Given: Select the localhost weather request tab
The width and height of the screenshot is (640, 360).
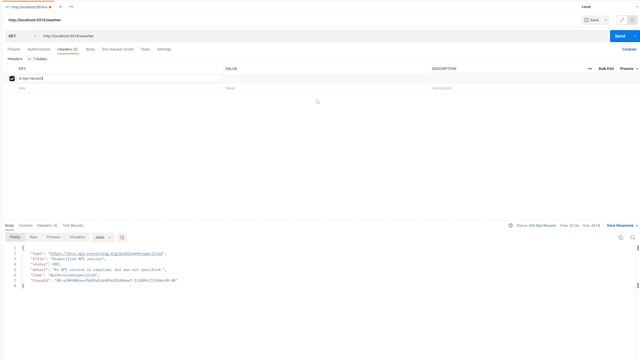Looking at the screenshot, I should [29, 7].
